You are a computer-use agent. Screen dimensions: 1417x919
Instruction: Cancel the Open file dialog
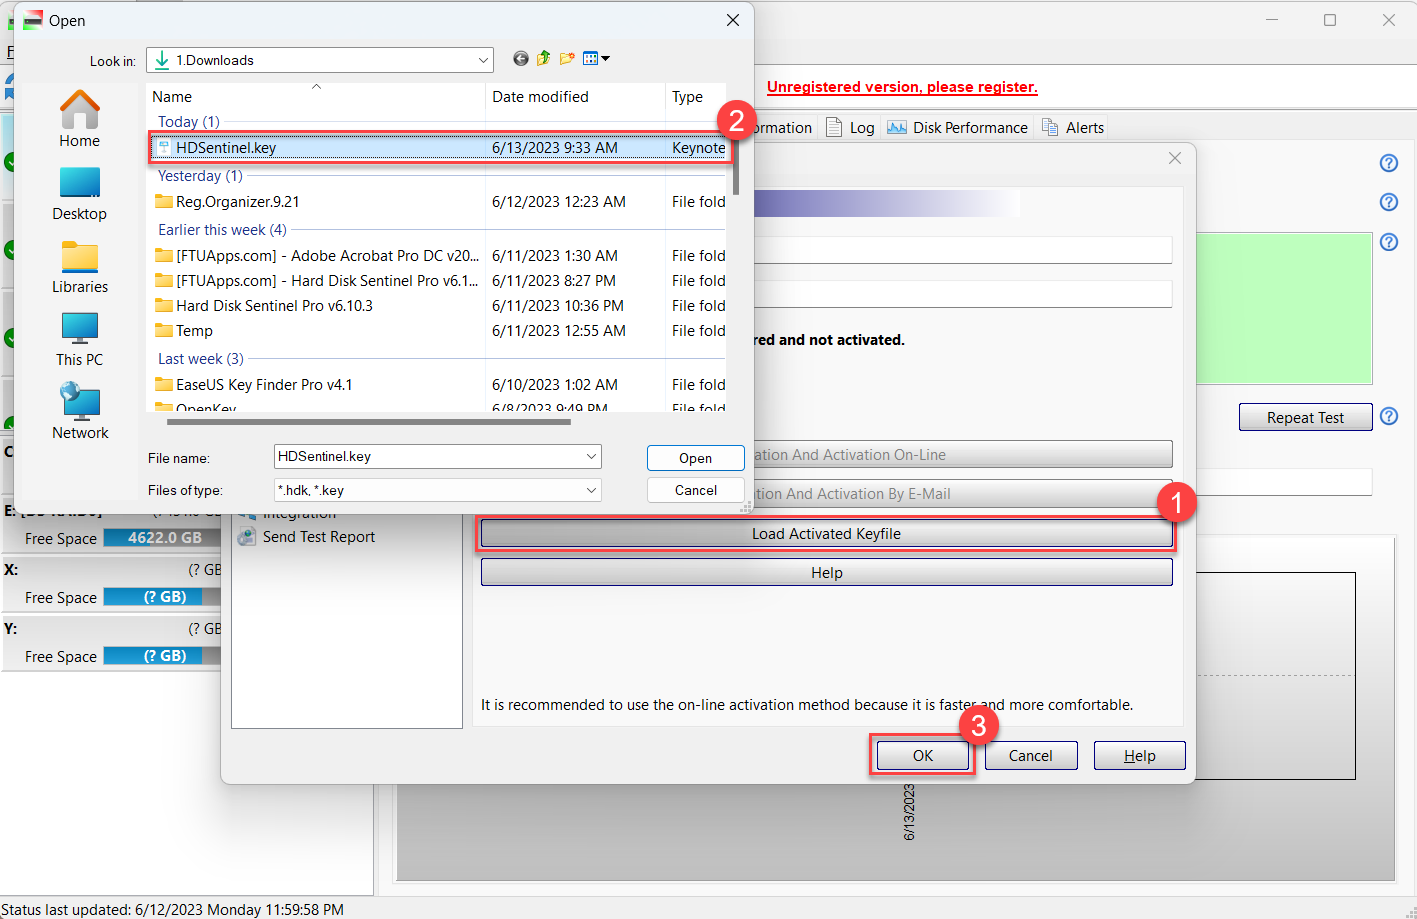pyautogui.click(x=696, y=490)
